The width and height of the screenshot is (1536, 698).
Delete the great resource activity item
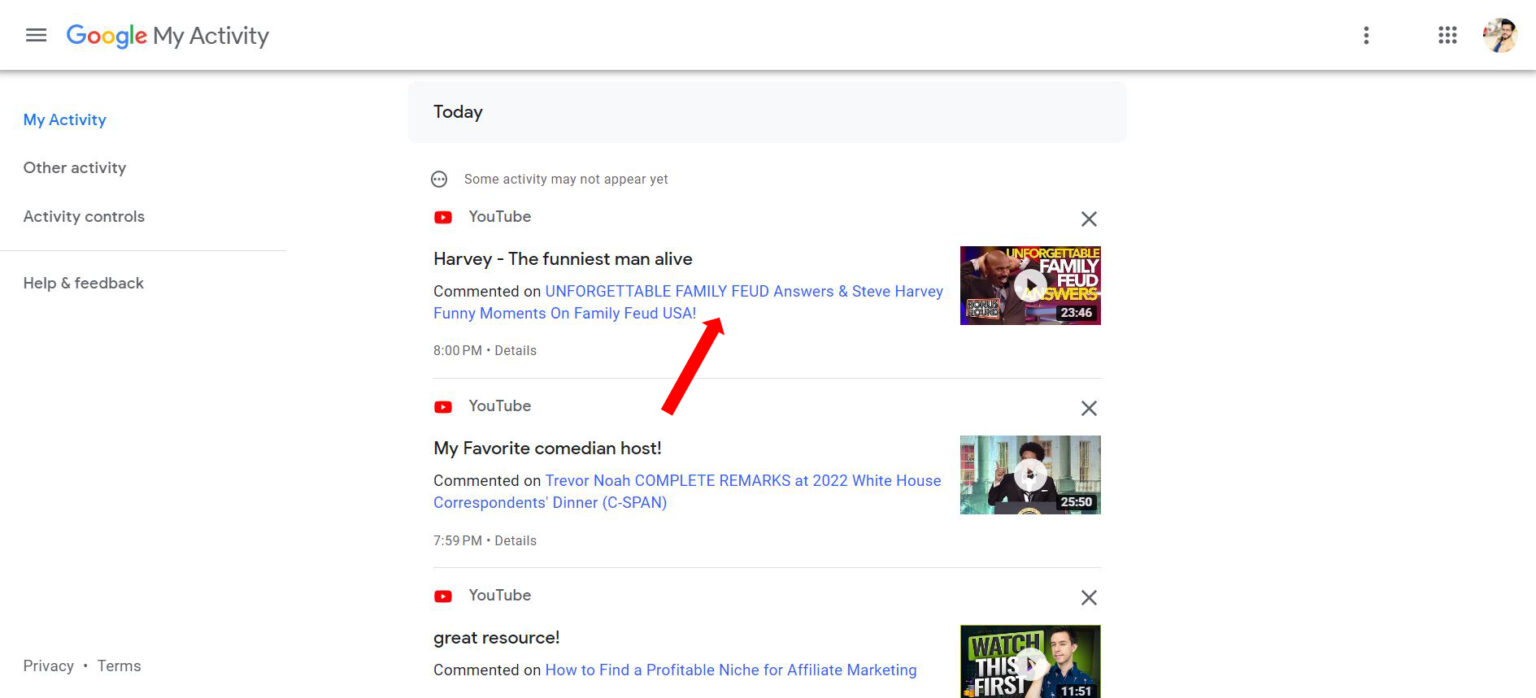point(1089,597)
